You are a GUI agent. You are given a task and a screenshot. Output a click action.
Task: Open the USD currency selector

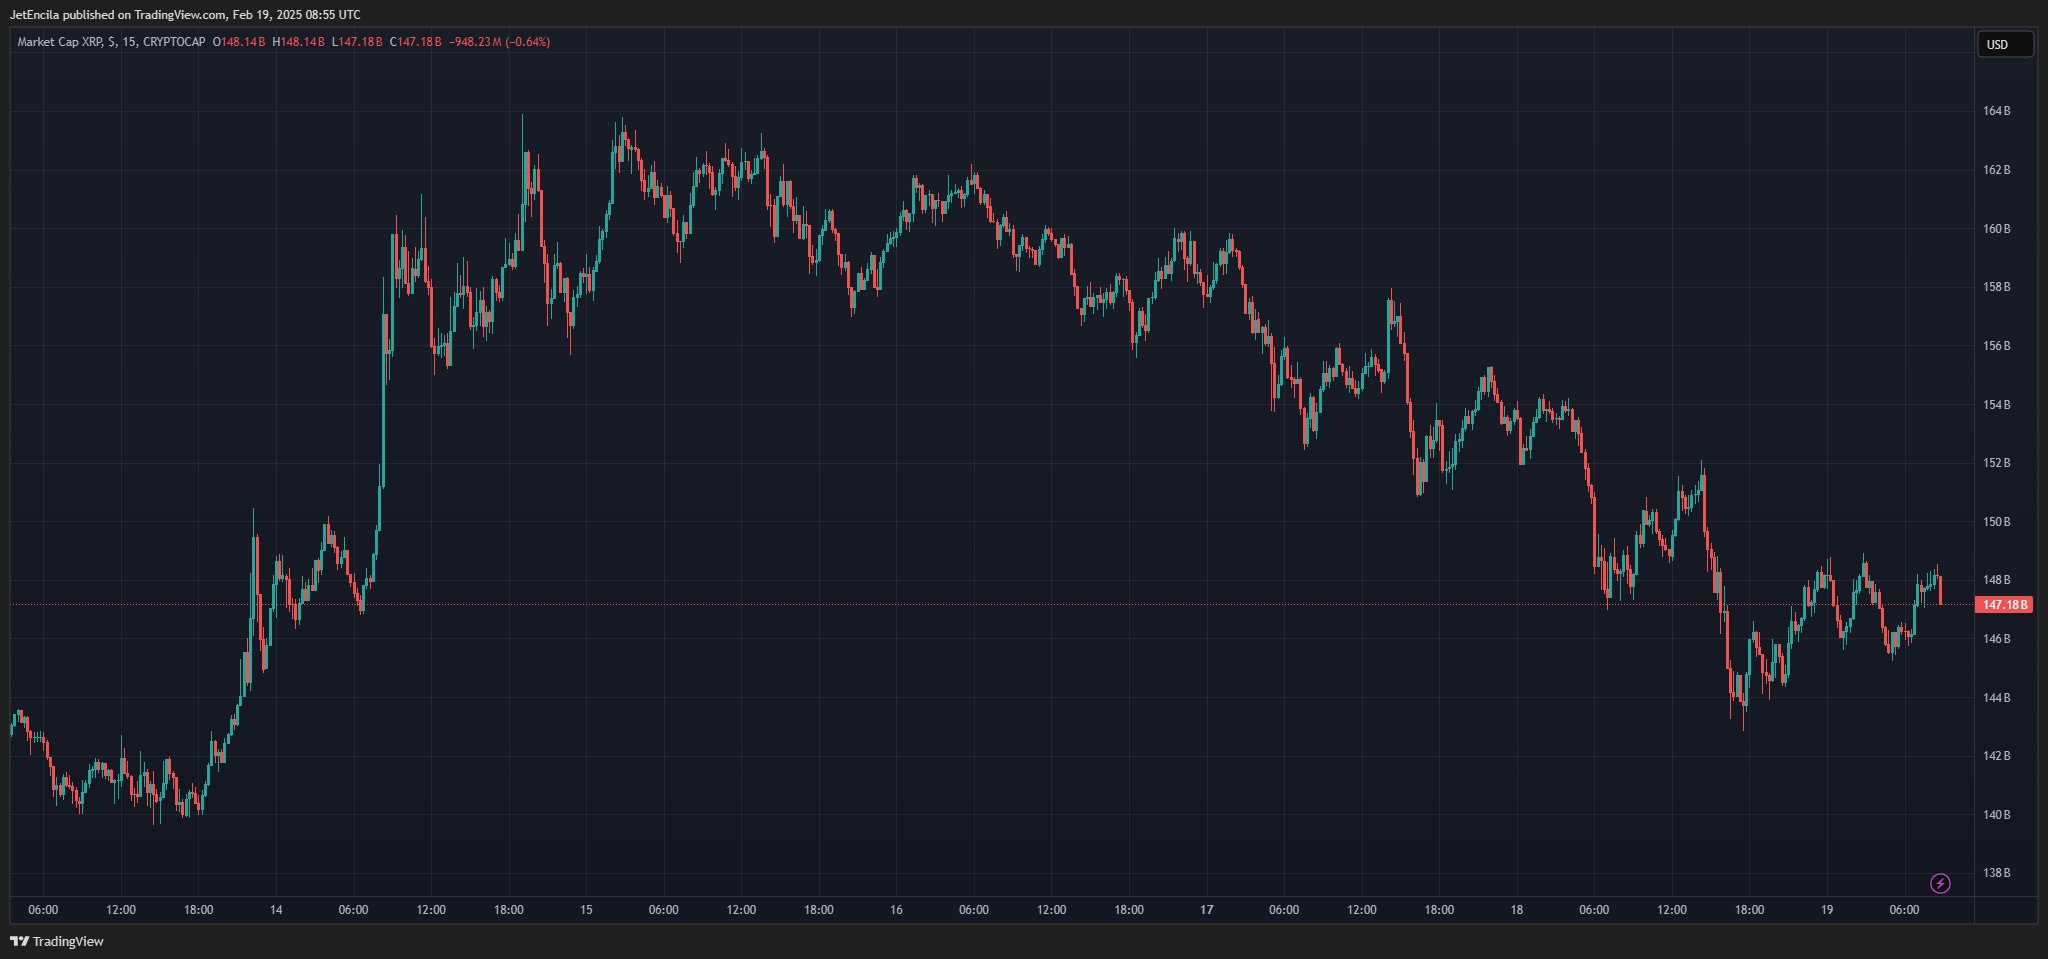click(x=2004, y=44)
